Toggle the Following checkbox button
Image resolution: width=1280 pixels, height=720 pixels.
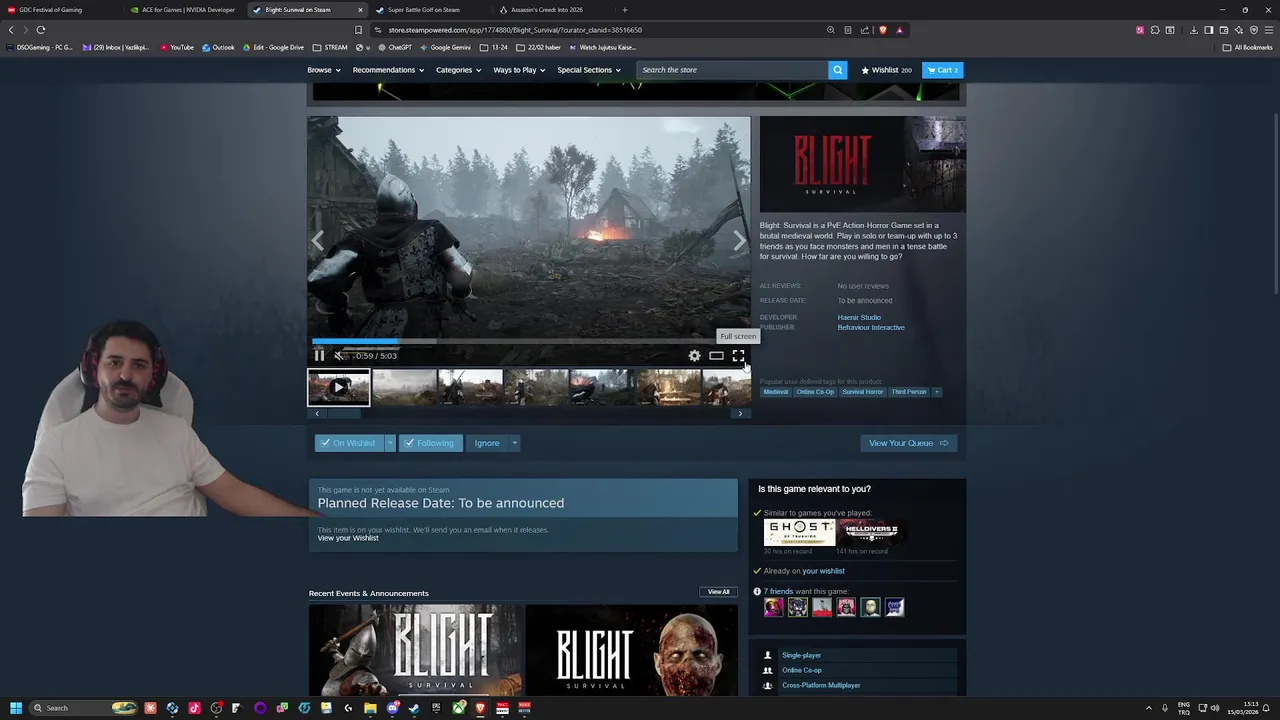pos(430,443)
